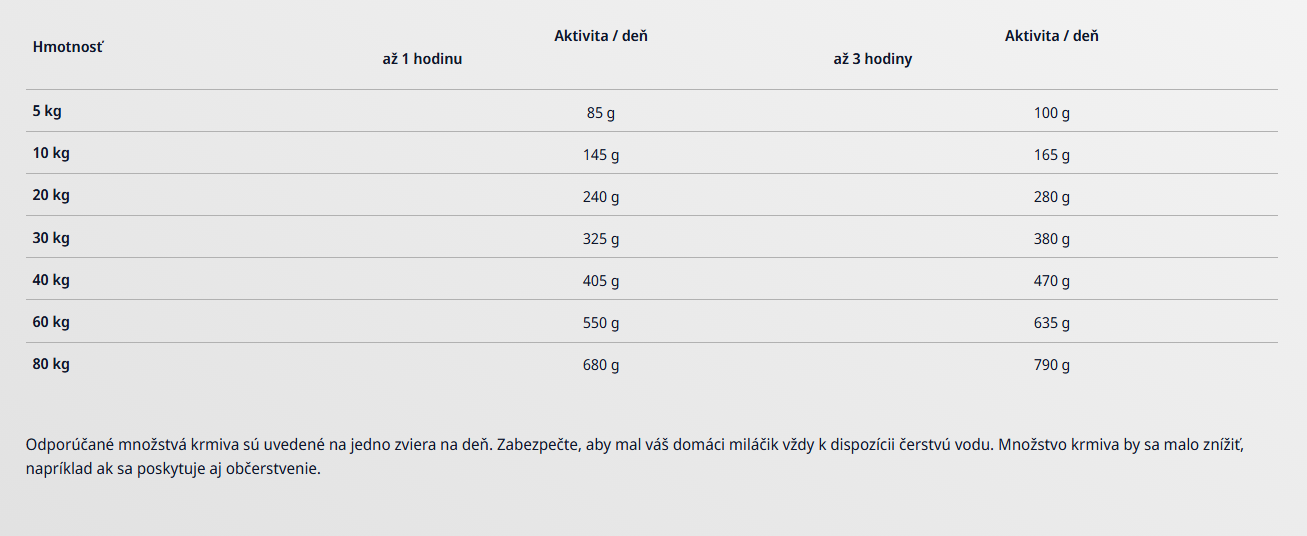
Task: Click the 100 g value cell
Action: 1052,113
